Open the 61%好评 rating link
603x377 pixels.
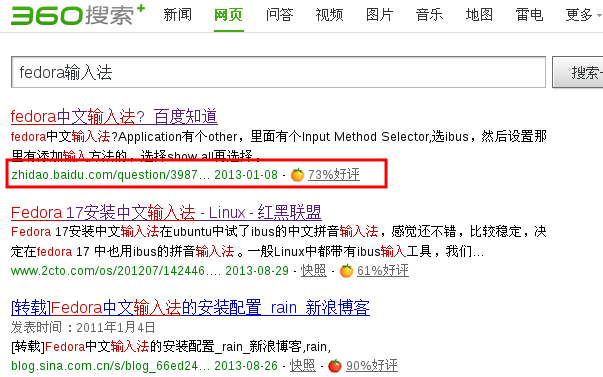[383, 271]
